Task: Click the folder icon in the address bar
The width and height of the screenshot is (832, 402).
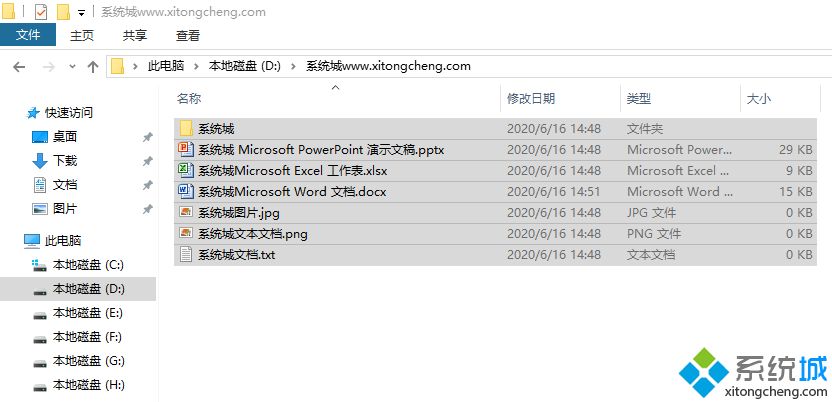Action: pos(117,66)
